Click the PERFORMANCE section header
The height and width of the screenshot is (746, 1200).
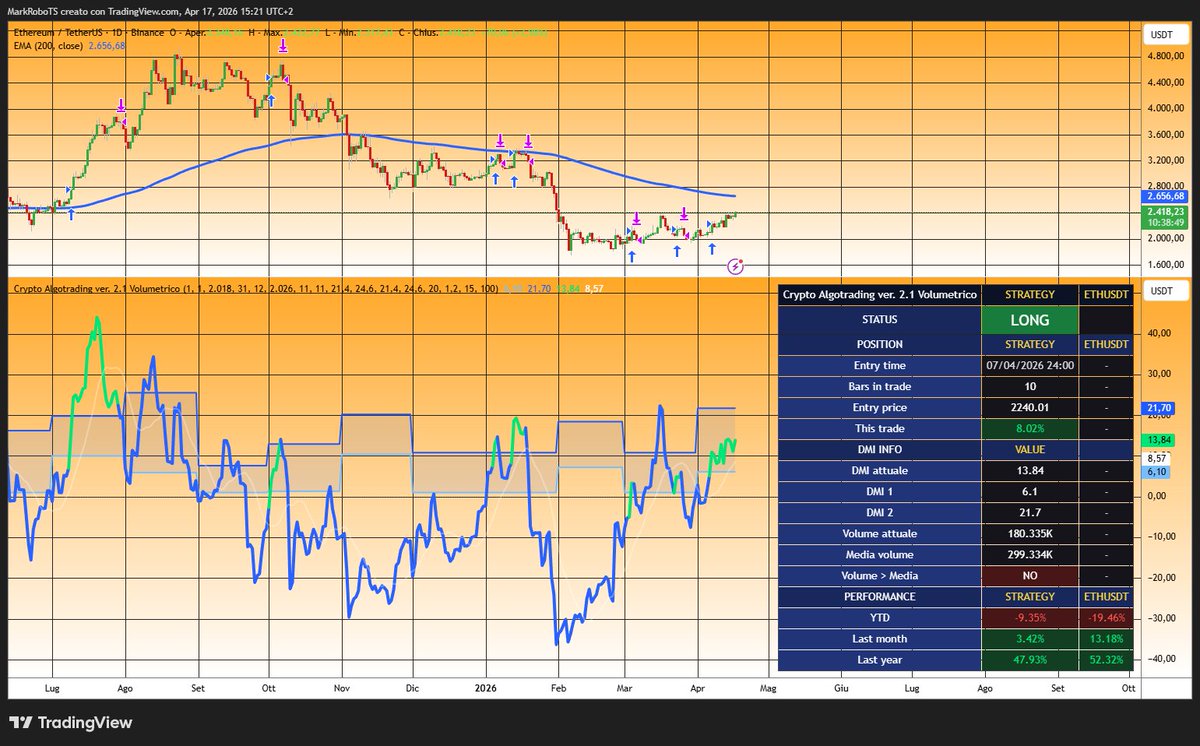[880, 596]
